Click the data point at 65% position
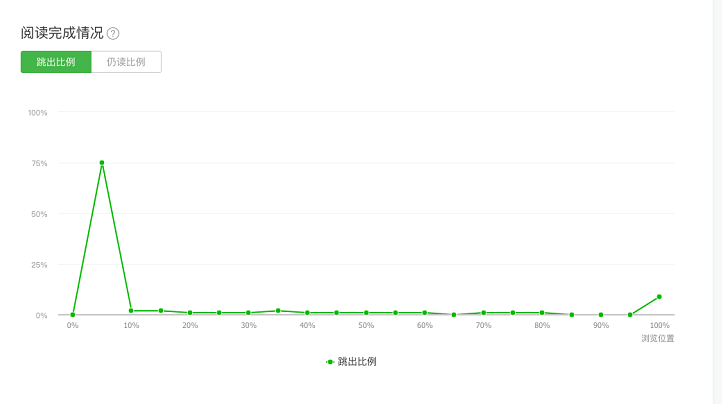 pos(454,315)
